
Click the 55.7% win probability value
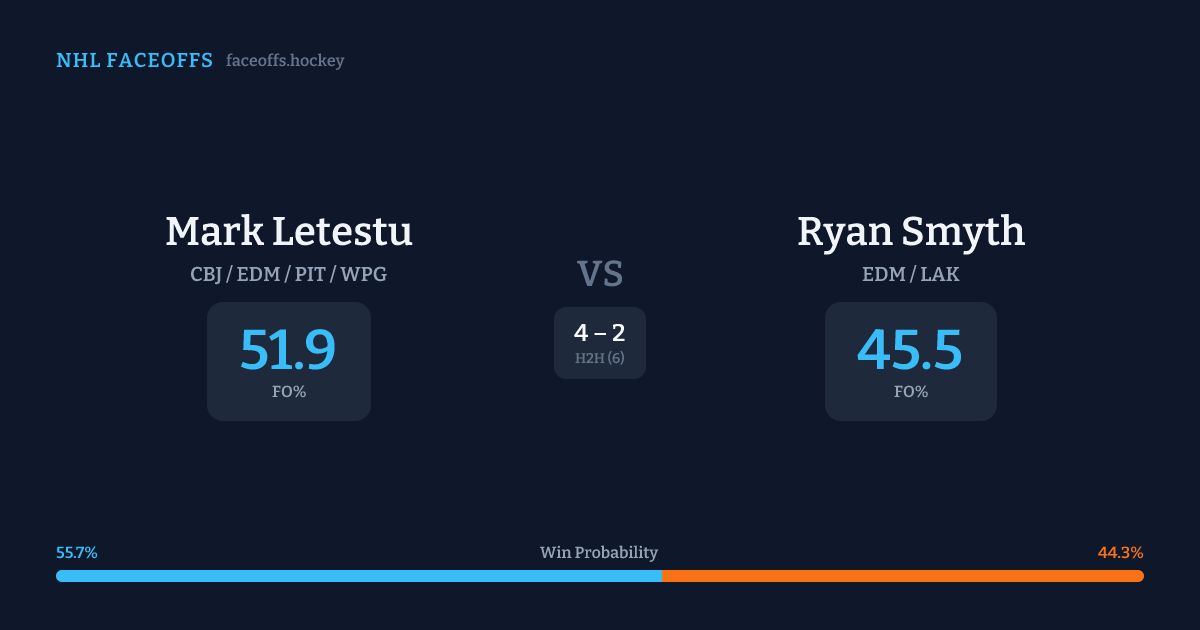click(x=77, y=553)
